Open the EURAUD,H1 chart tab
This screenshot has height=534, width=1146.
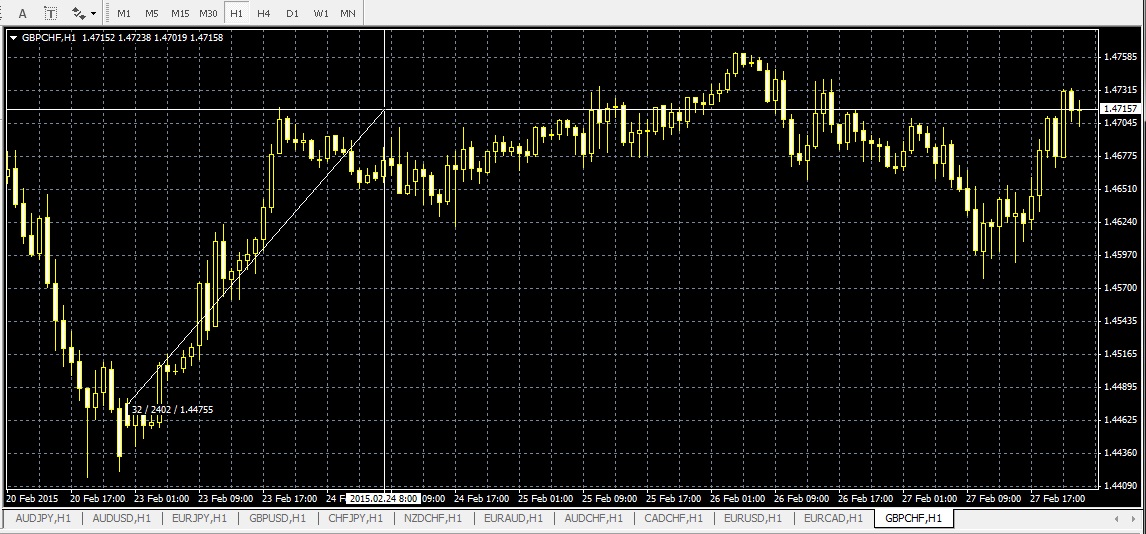pyautogui.click(x=513, y=518)
